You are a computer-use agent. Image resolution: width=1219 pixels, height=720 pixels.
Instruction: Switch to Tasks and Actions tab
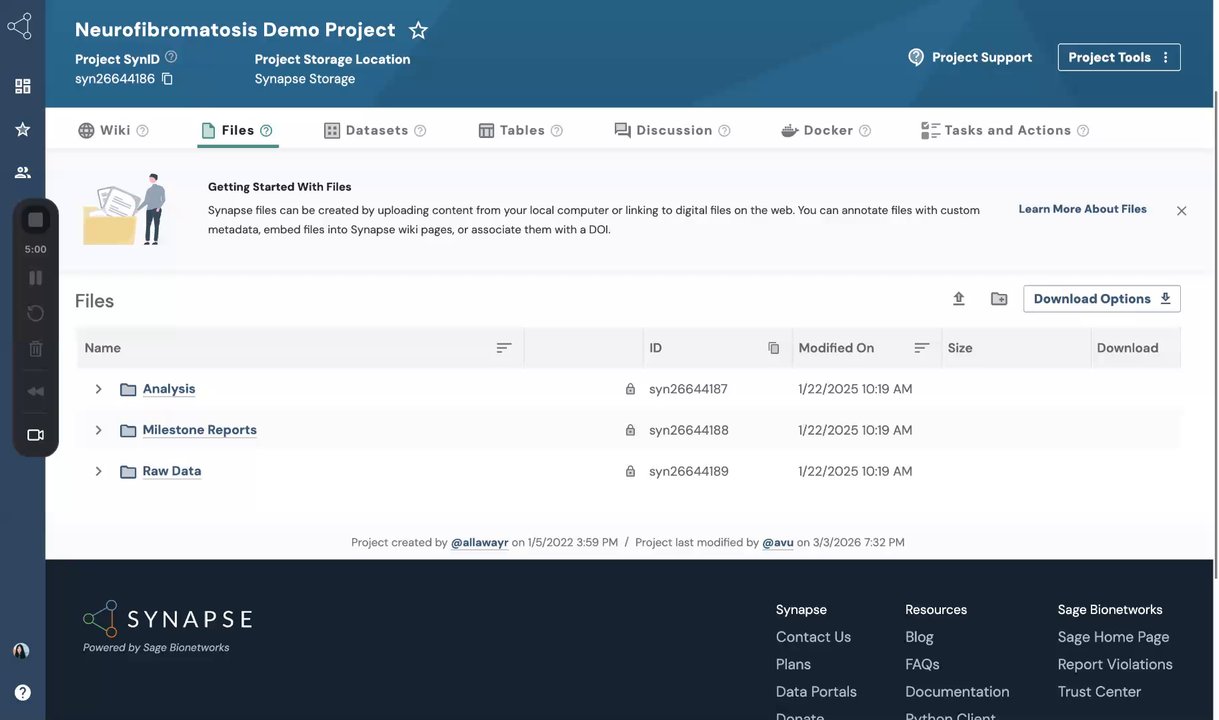click(996, 130)
